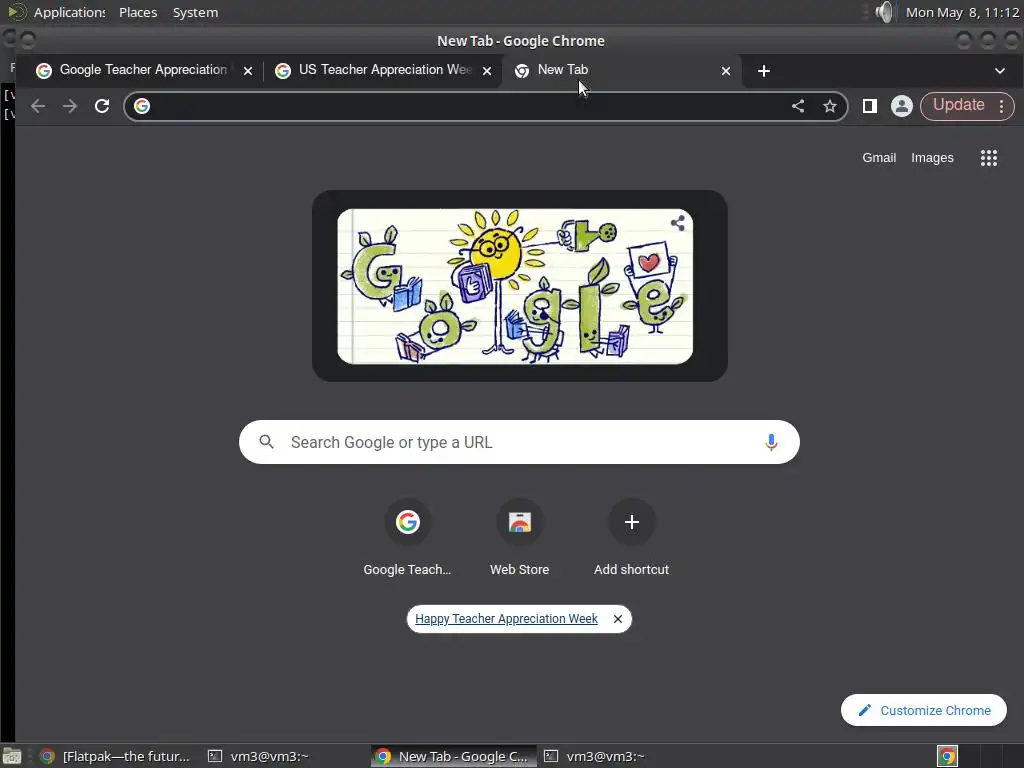
Task: Open the system volume control
Action: (885, 12)
